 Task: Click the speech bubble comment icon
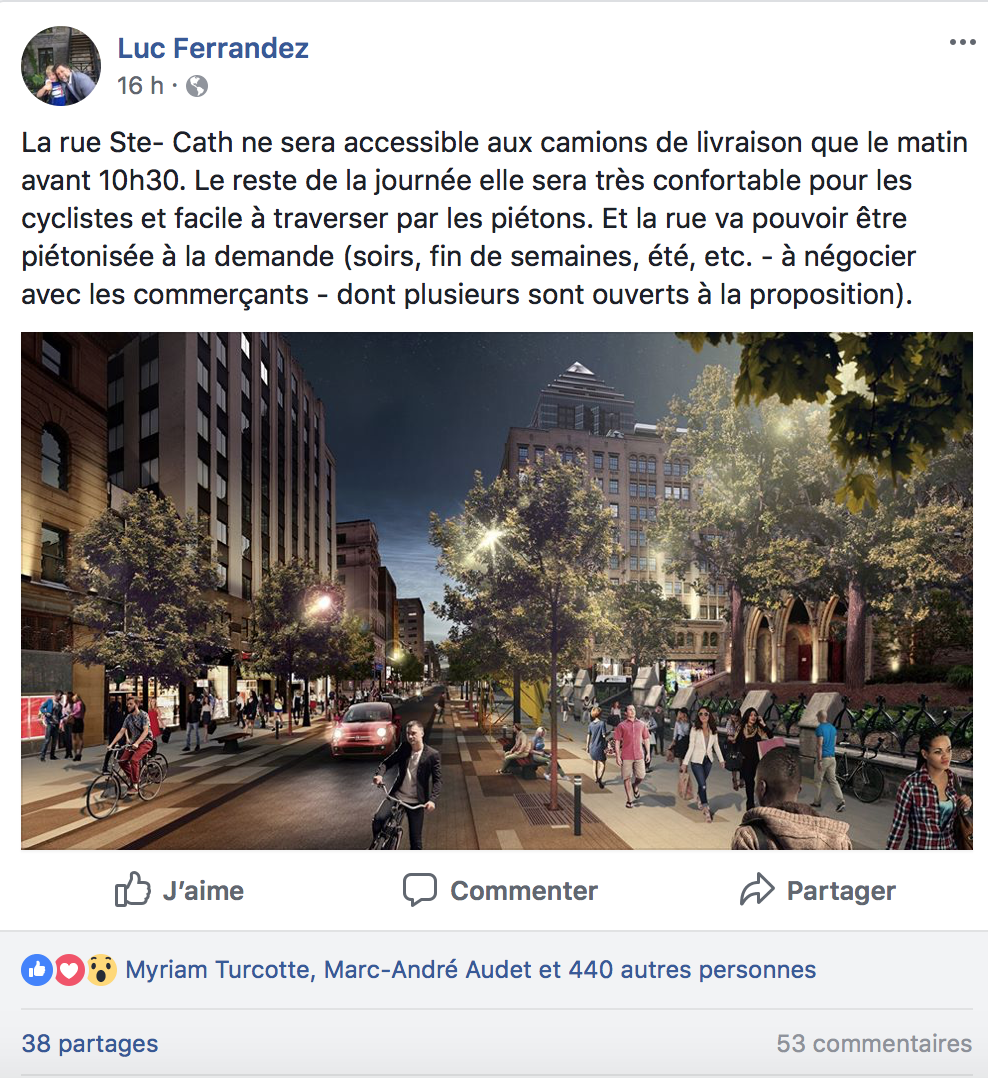pos(419,890)
